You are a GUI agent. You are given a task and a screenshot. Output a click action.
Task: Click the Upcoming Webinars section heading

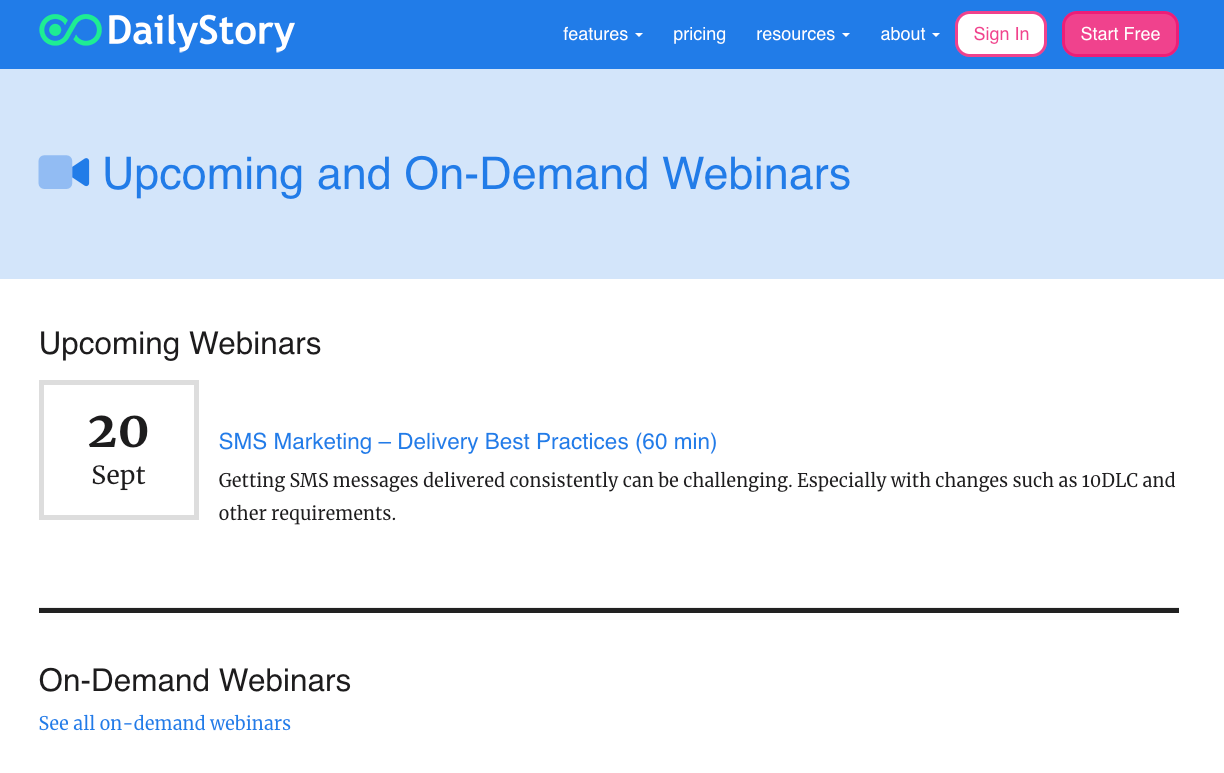point(180,344)
